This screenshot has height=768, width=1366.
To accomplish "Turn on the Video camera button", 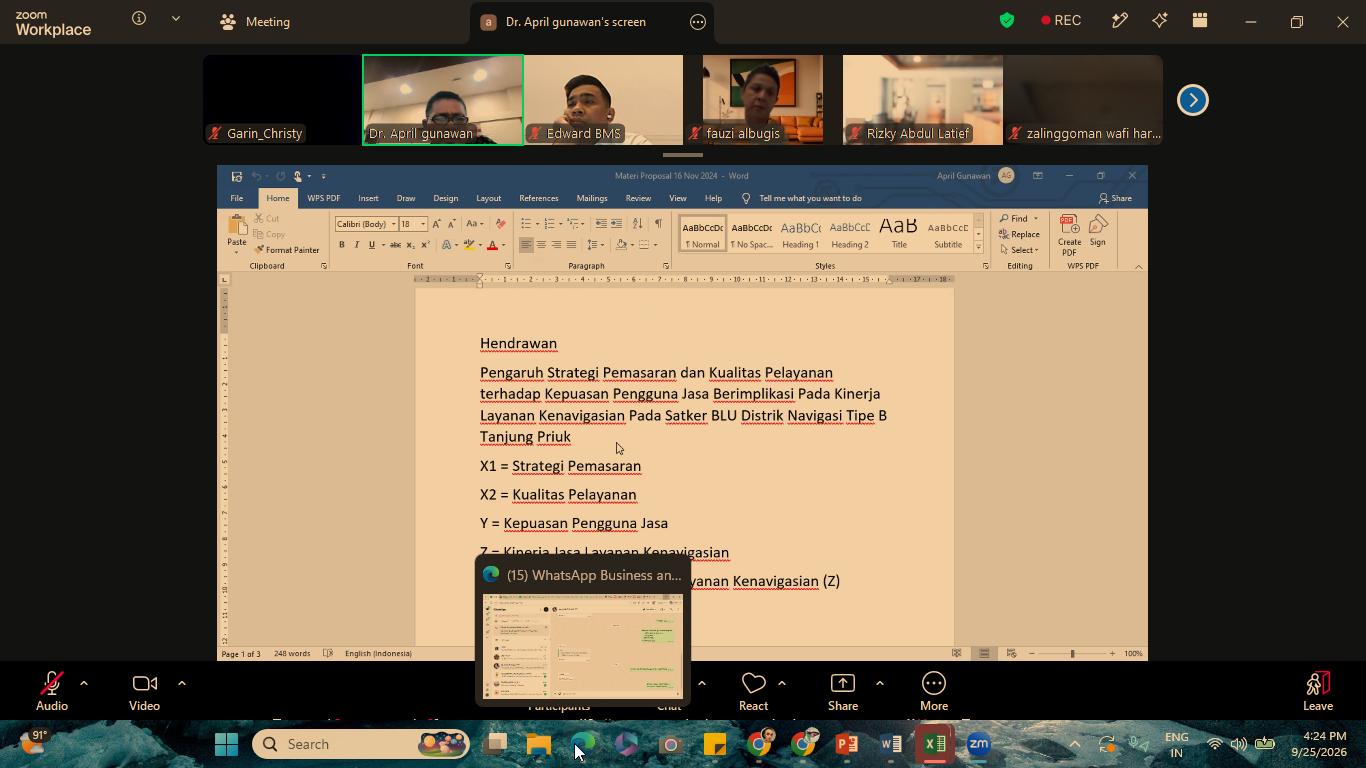I will [x=144, y=684].
